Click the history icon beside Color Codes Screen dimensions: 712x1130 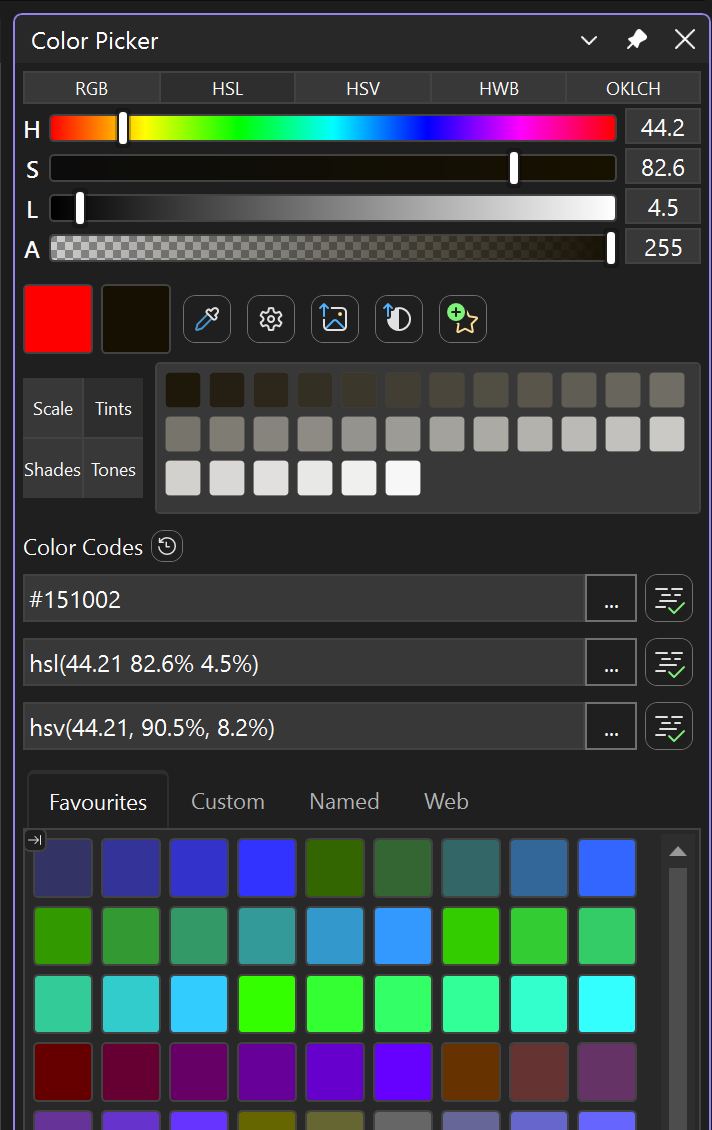[167, 547]
